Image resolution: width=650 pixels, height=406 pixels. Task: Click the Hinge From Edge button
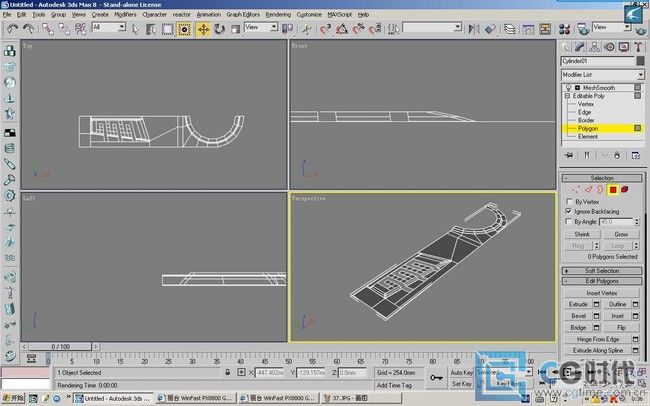tap(598, 339)
